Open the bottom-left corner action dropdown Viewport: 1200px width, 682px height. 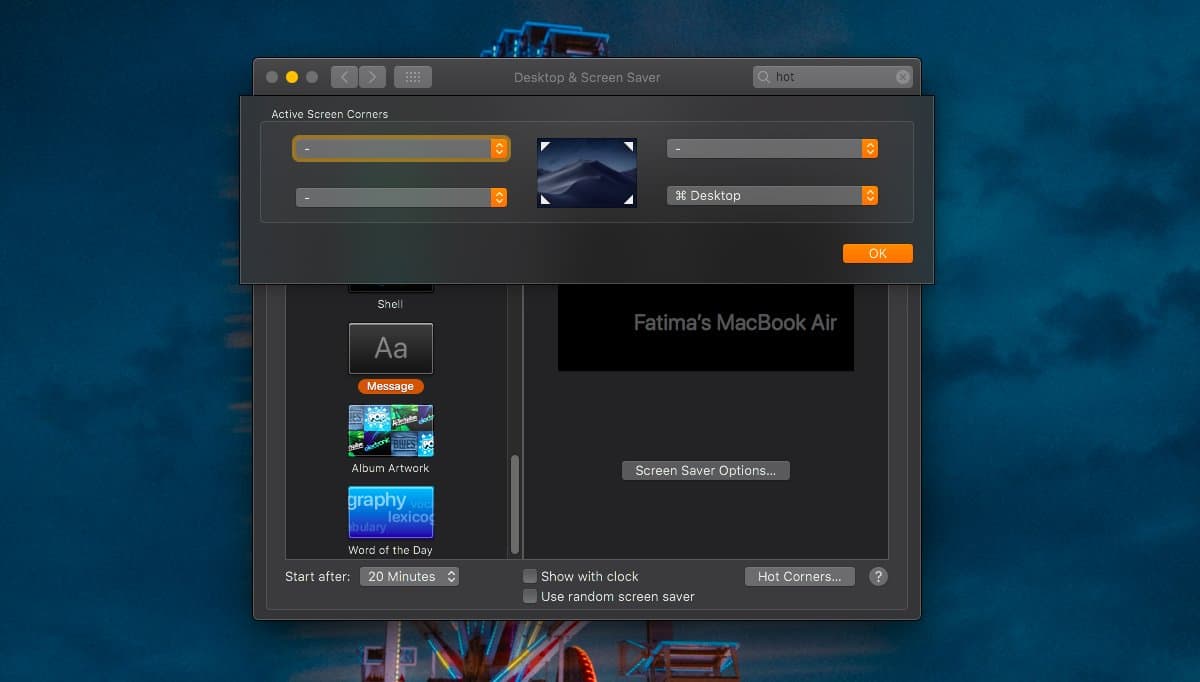pyautogui.click(x=401, y=198)
